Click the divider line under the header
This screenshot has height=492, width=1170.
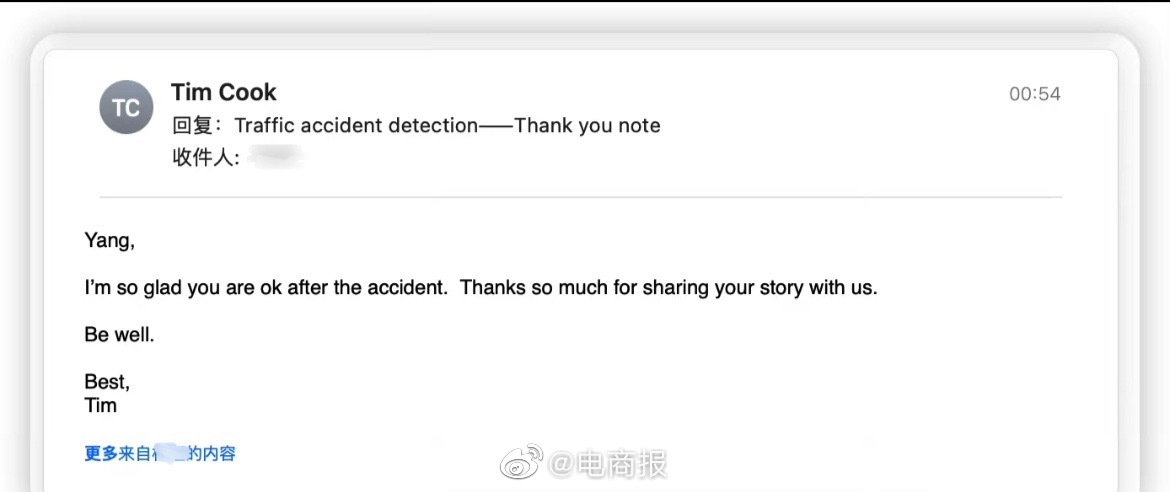tap(580, 197)
